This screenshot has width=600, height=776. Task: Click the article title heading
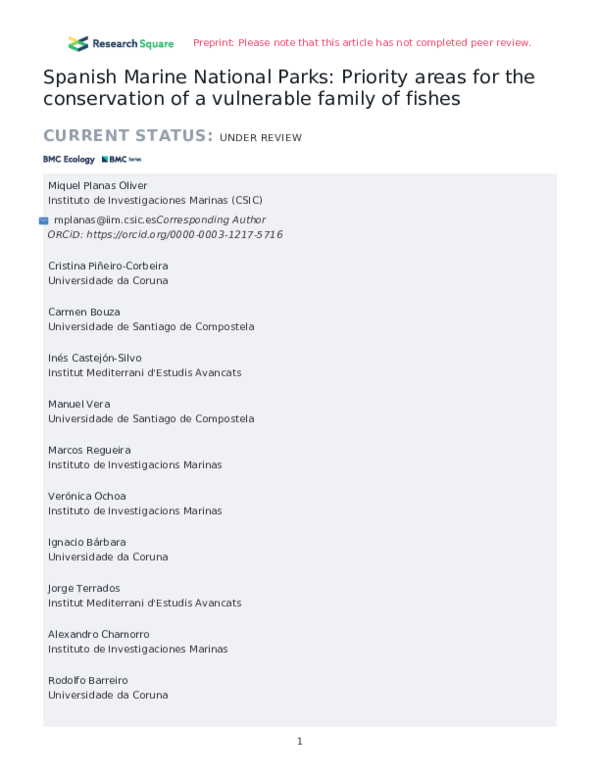[x=288, y=88]
